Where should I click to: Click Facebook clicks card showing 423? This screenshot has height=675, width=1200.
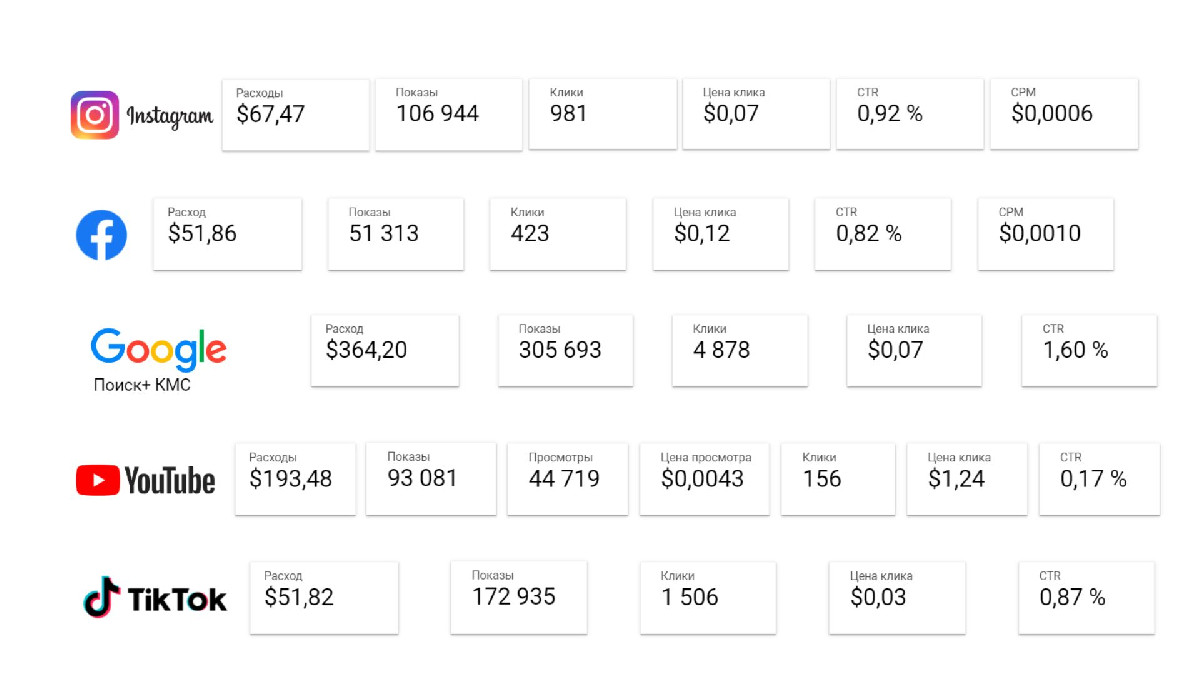[557, 234]
